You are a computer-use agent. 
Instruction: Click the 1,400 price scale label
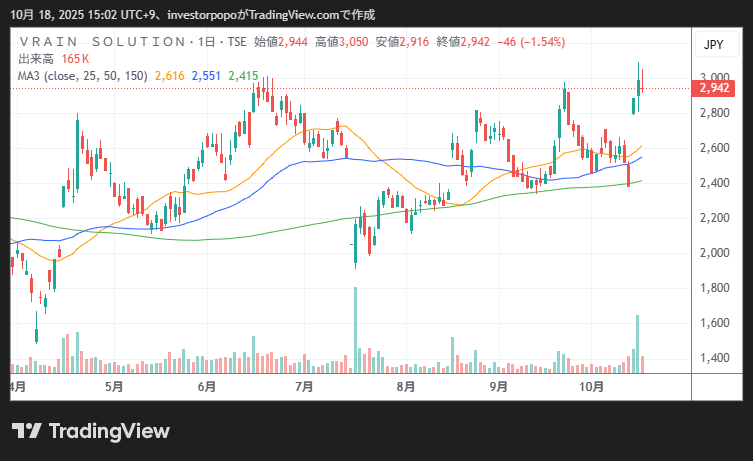click(x=714, y=358)
